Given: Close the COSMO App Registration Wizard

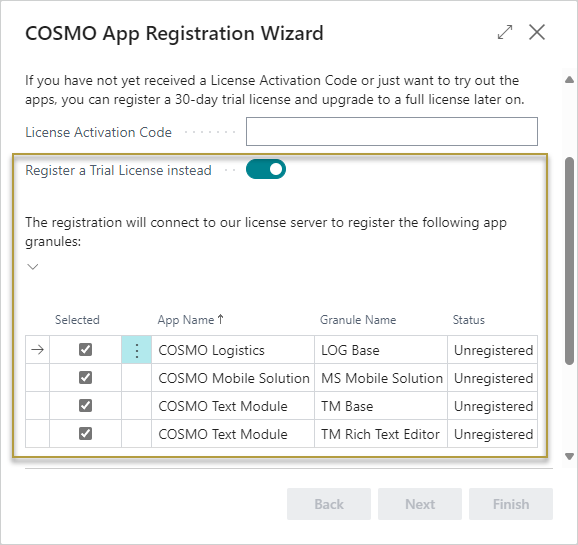Looking at the screenshot, I should click(x=537, y=32).
